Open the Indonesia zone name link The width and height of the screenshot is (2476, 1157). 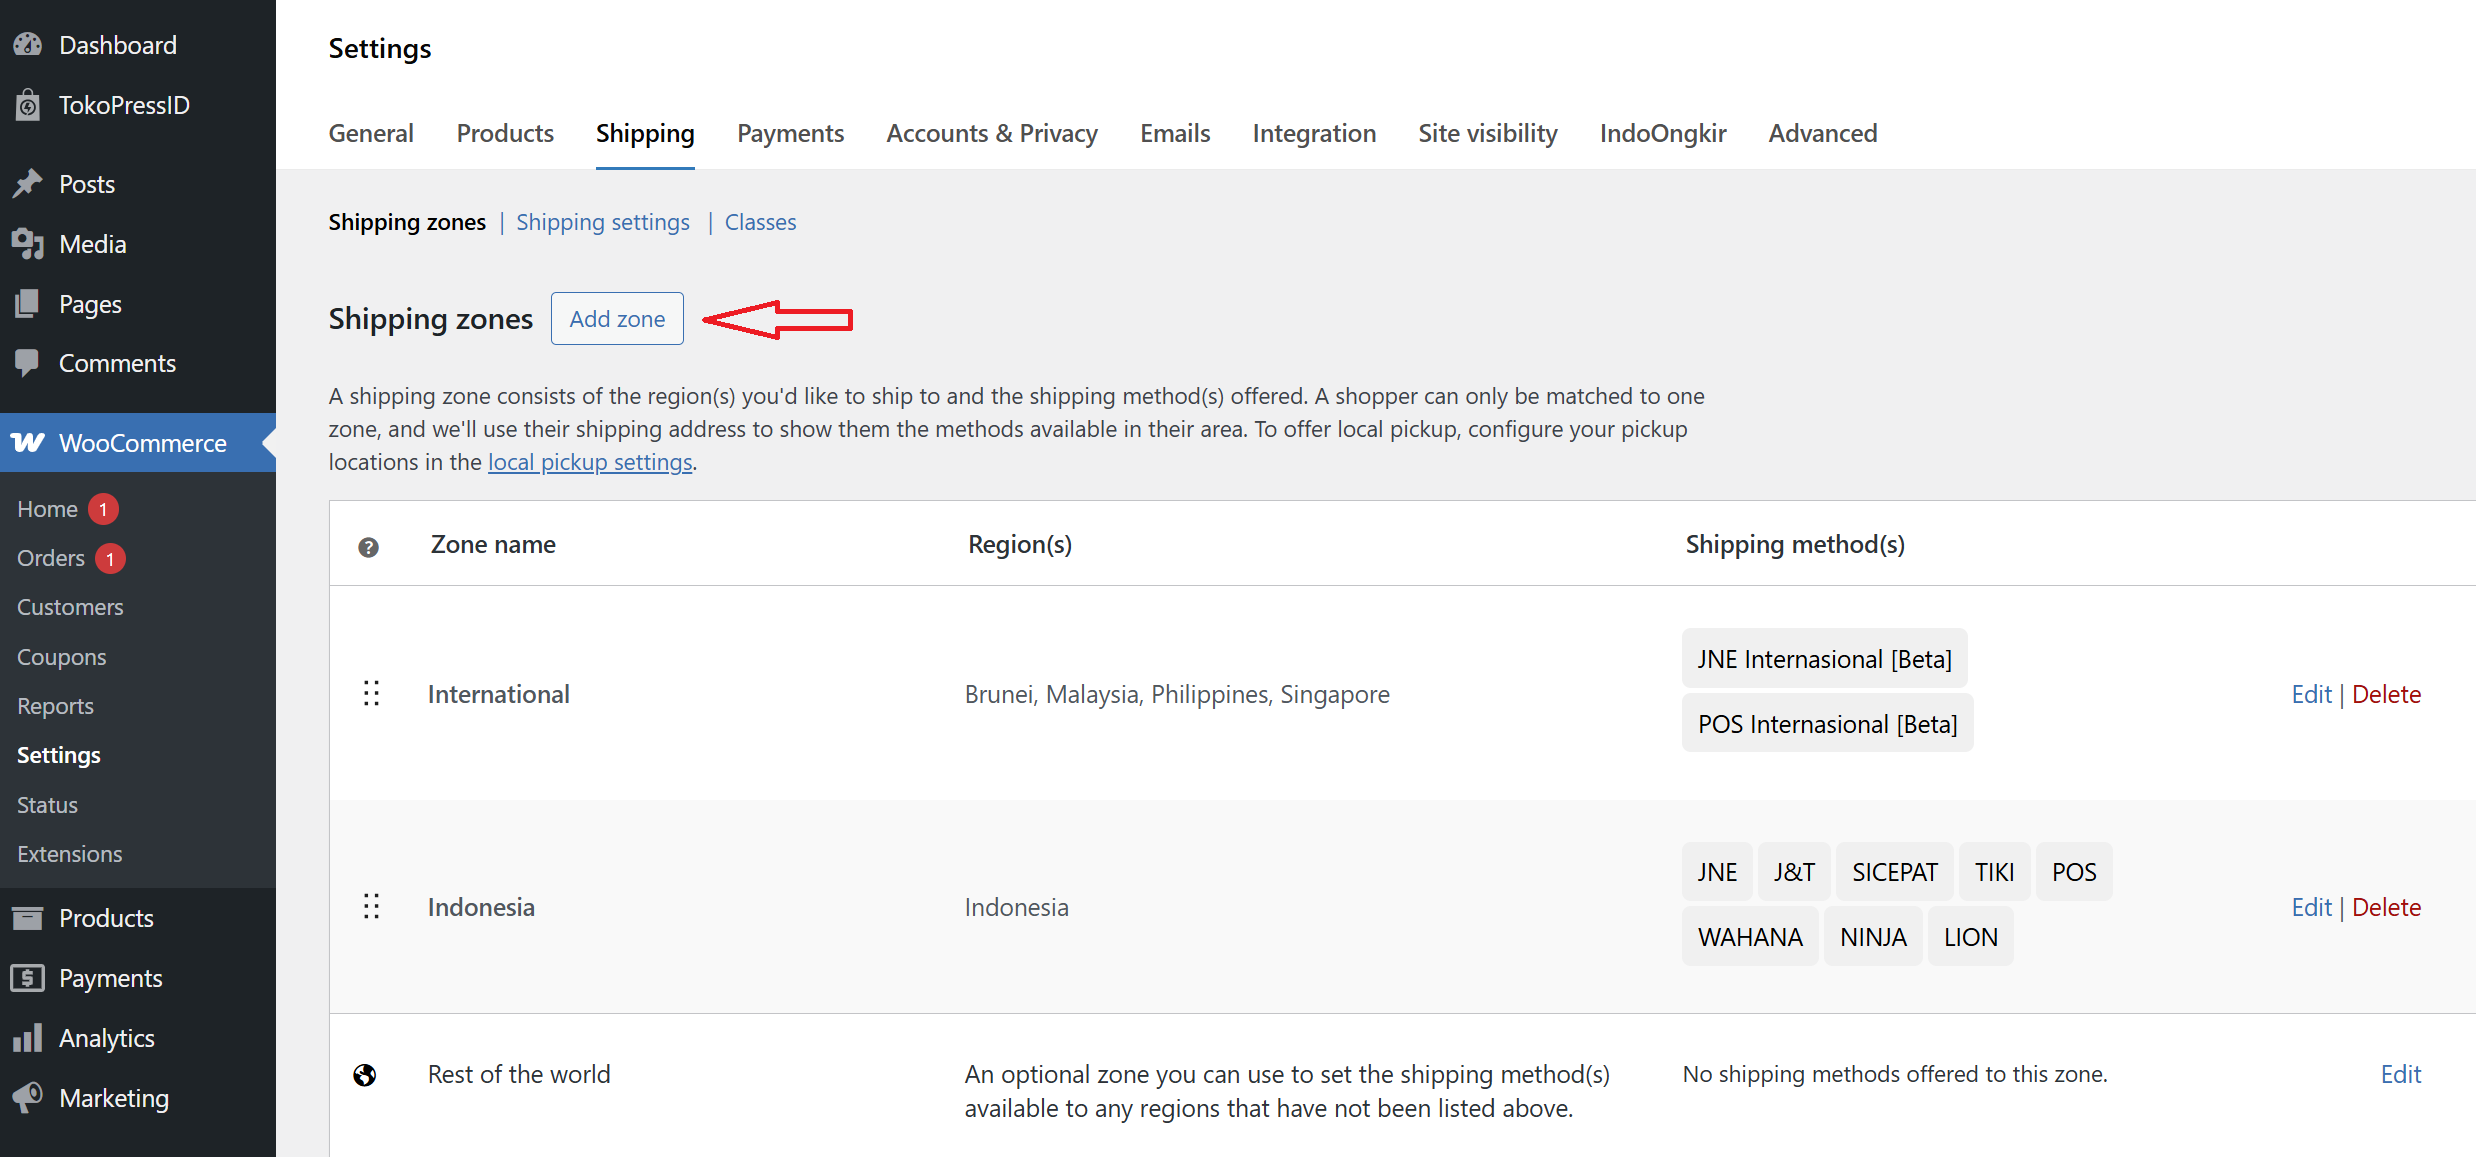pos(481,907)
